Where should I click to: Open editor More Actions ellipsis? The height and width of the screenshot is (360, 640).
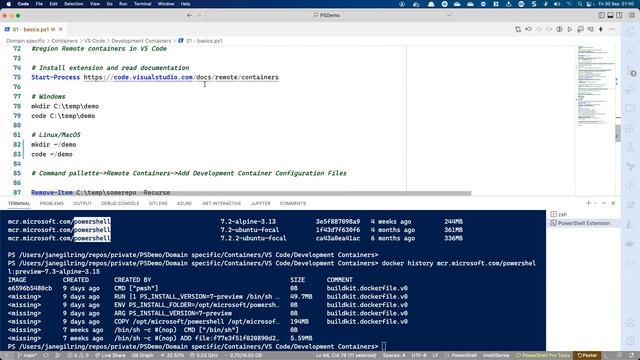[x=611, y=29]
